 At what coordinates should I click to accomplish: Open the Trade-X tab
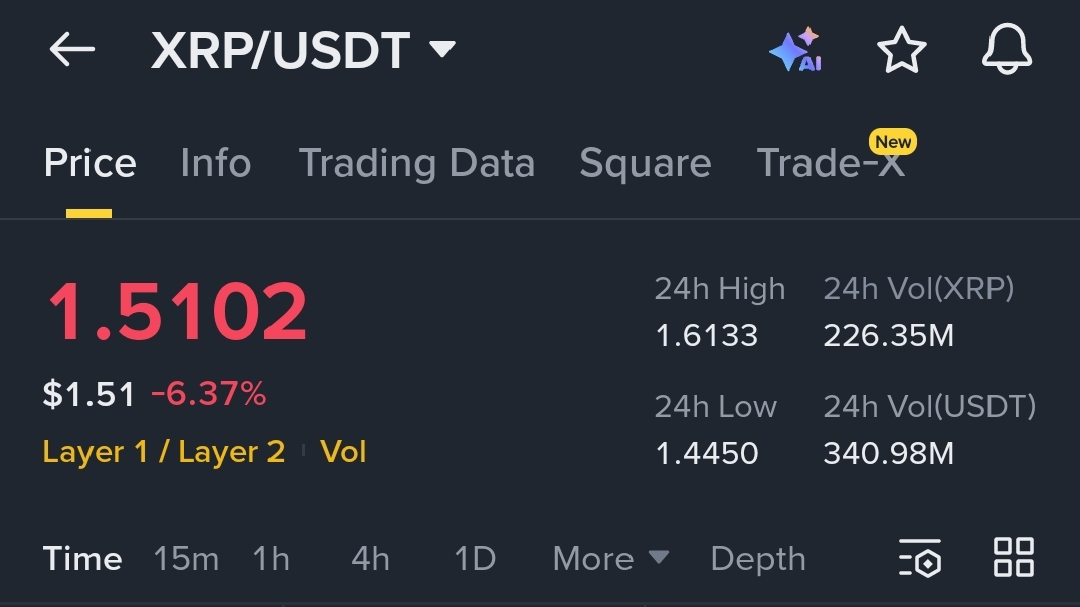[831, 163]
